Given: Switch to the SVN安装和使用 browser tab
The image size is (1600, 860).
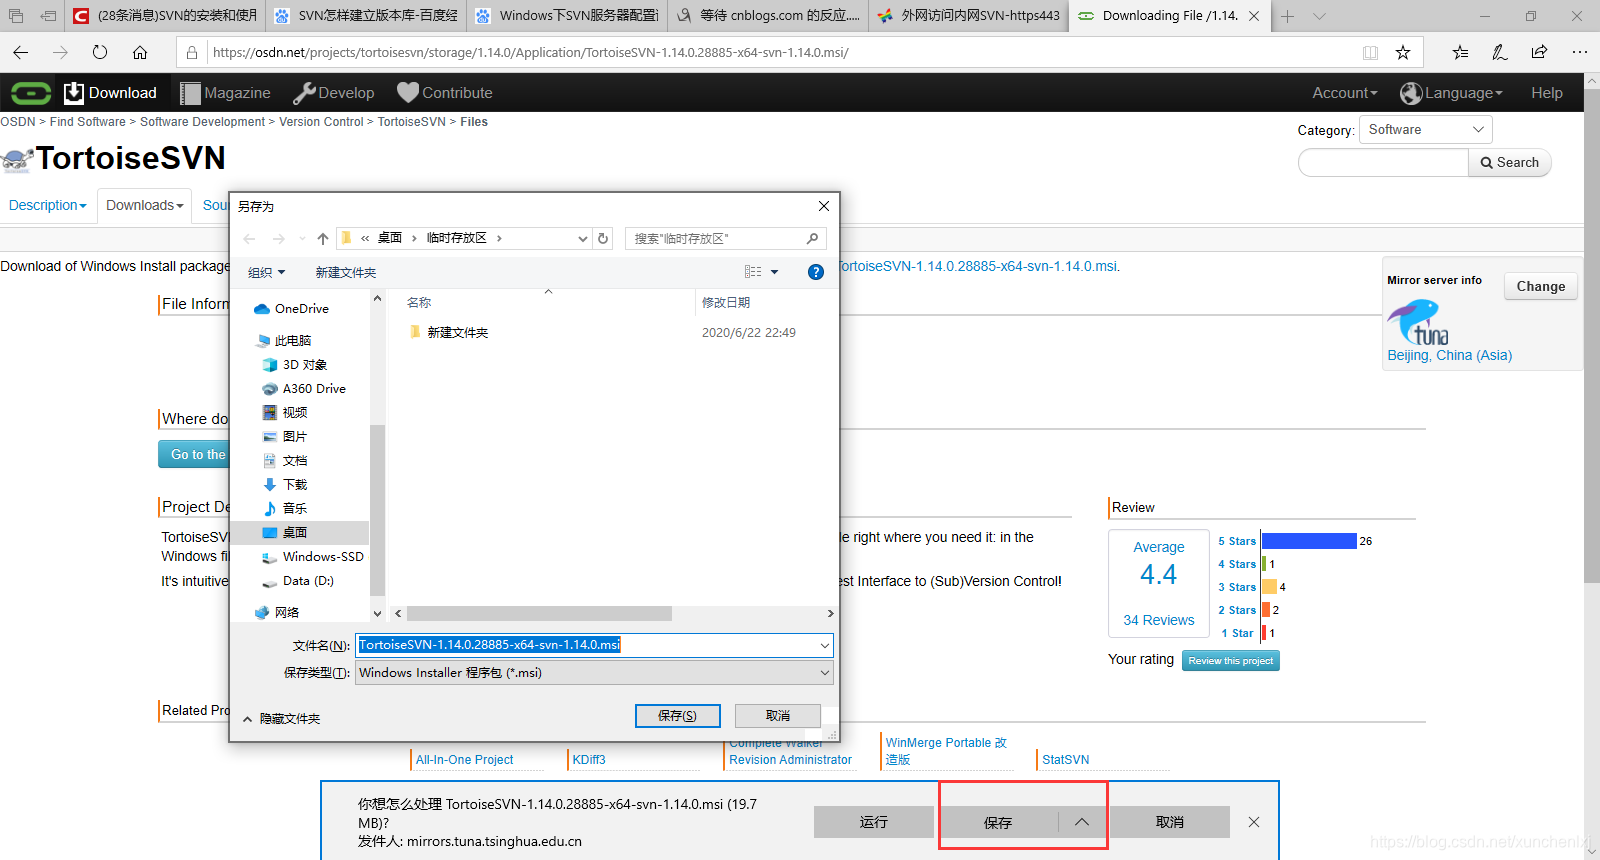Looking at the screenshot, I should coord(165,16).
